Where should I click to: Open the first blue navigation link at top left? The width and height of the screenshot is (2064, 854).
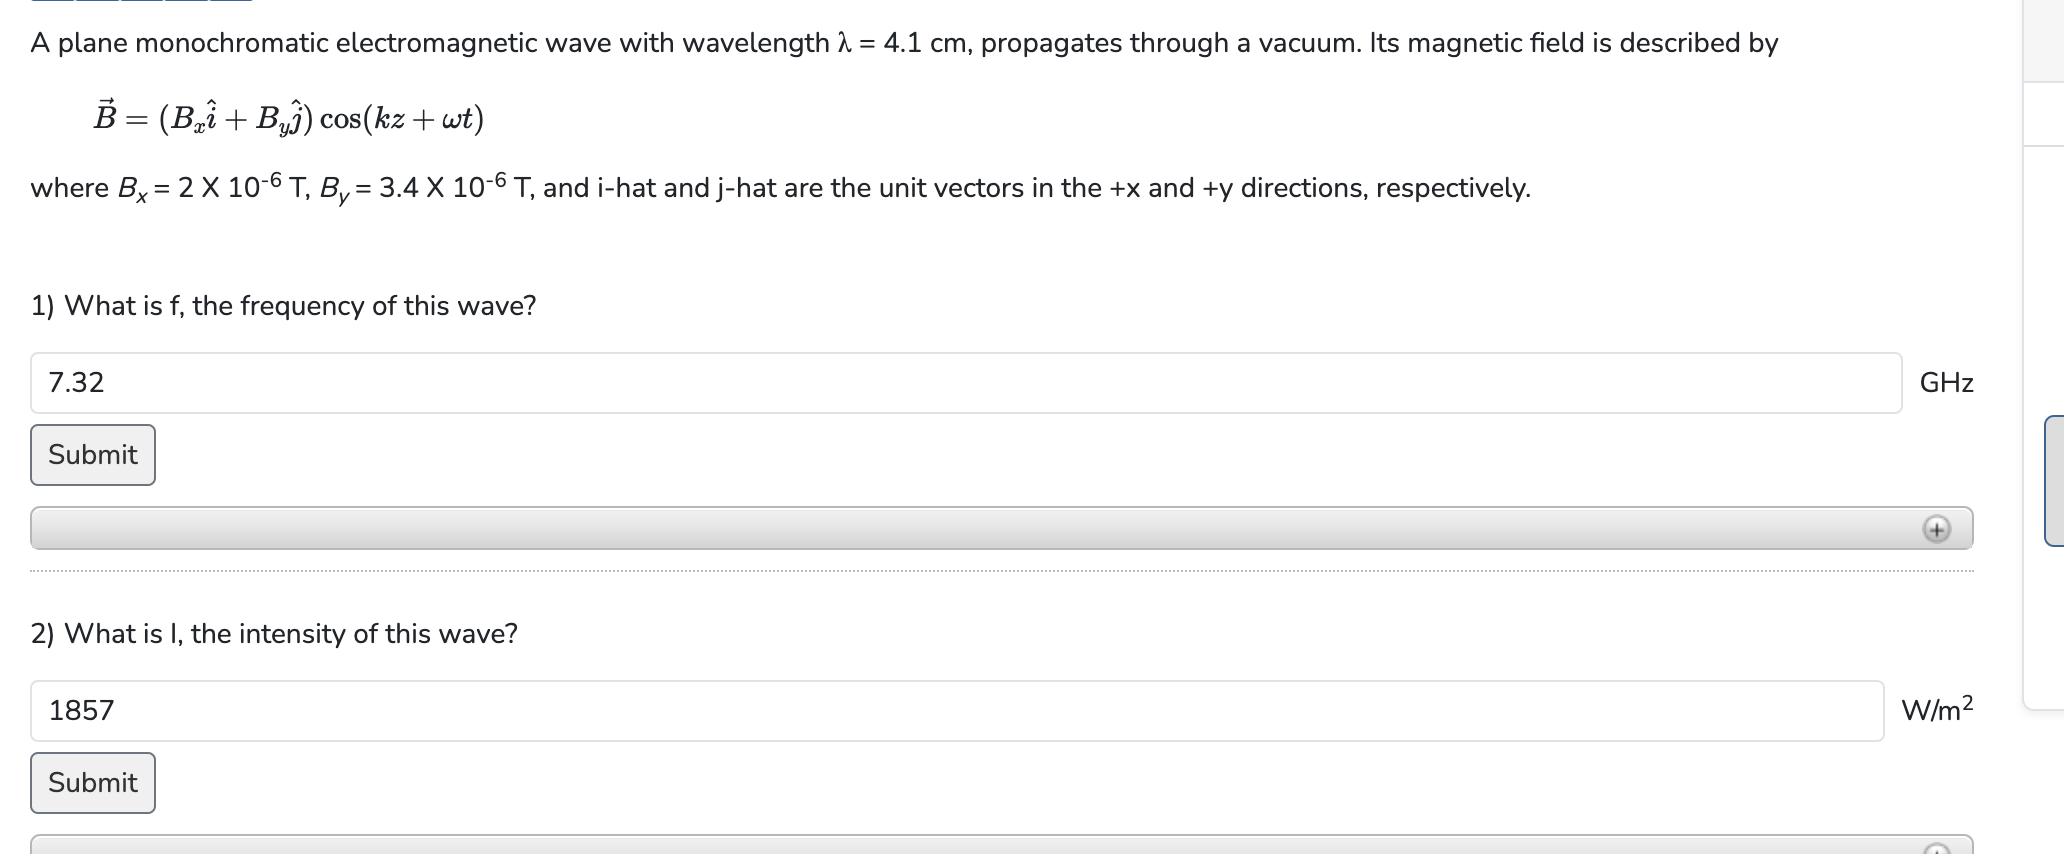(53, 3)
